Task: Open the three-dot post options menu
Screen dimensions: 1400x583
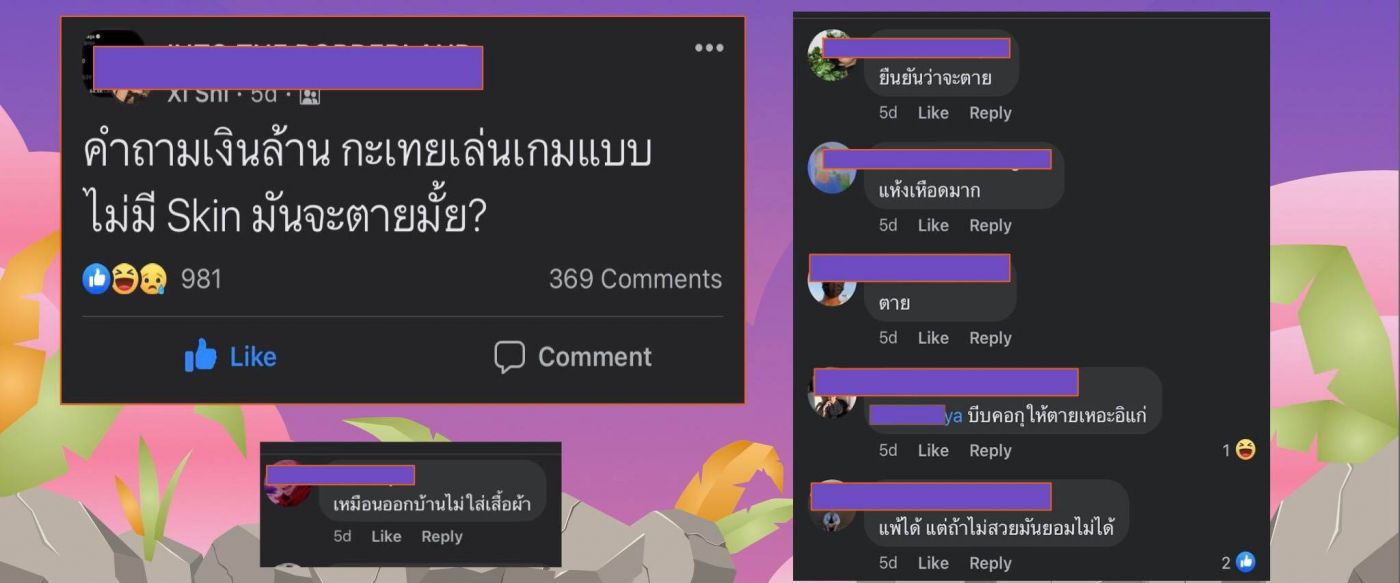Action: 709,48
